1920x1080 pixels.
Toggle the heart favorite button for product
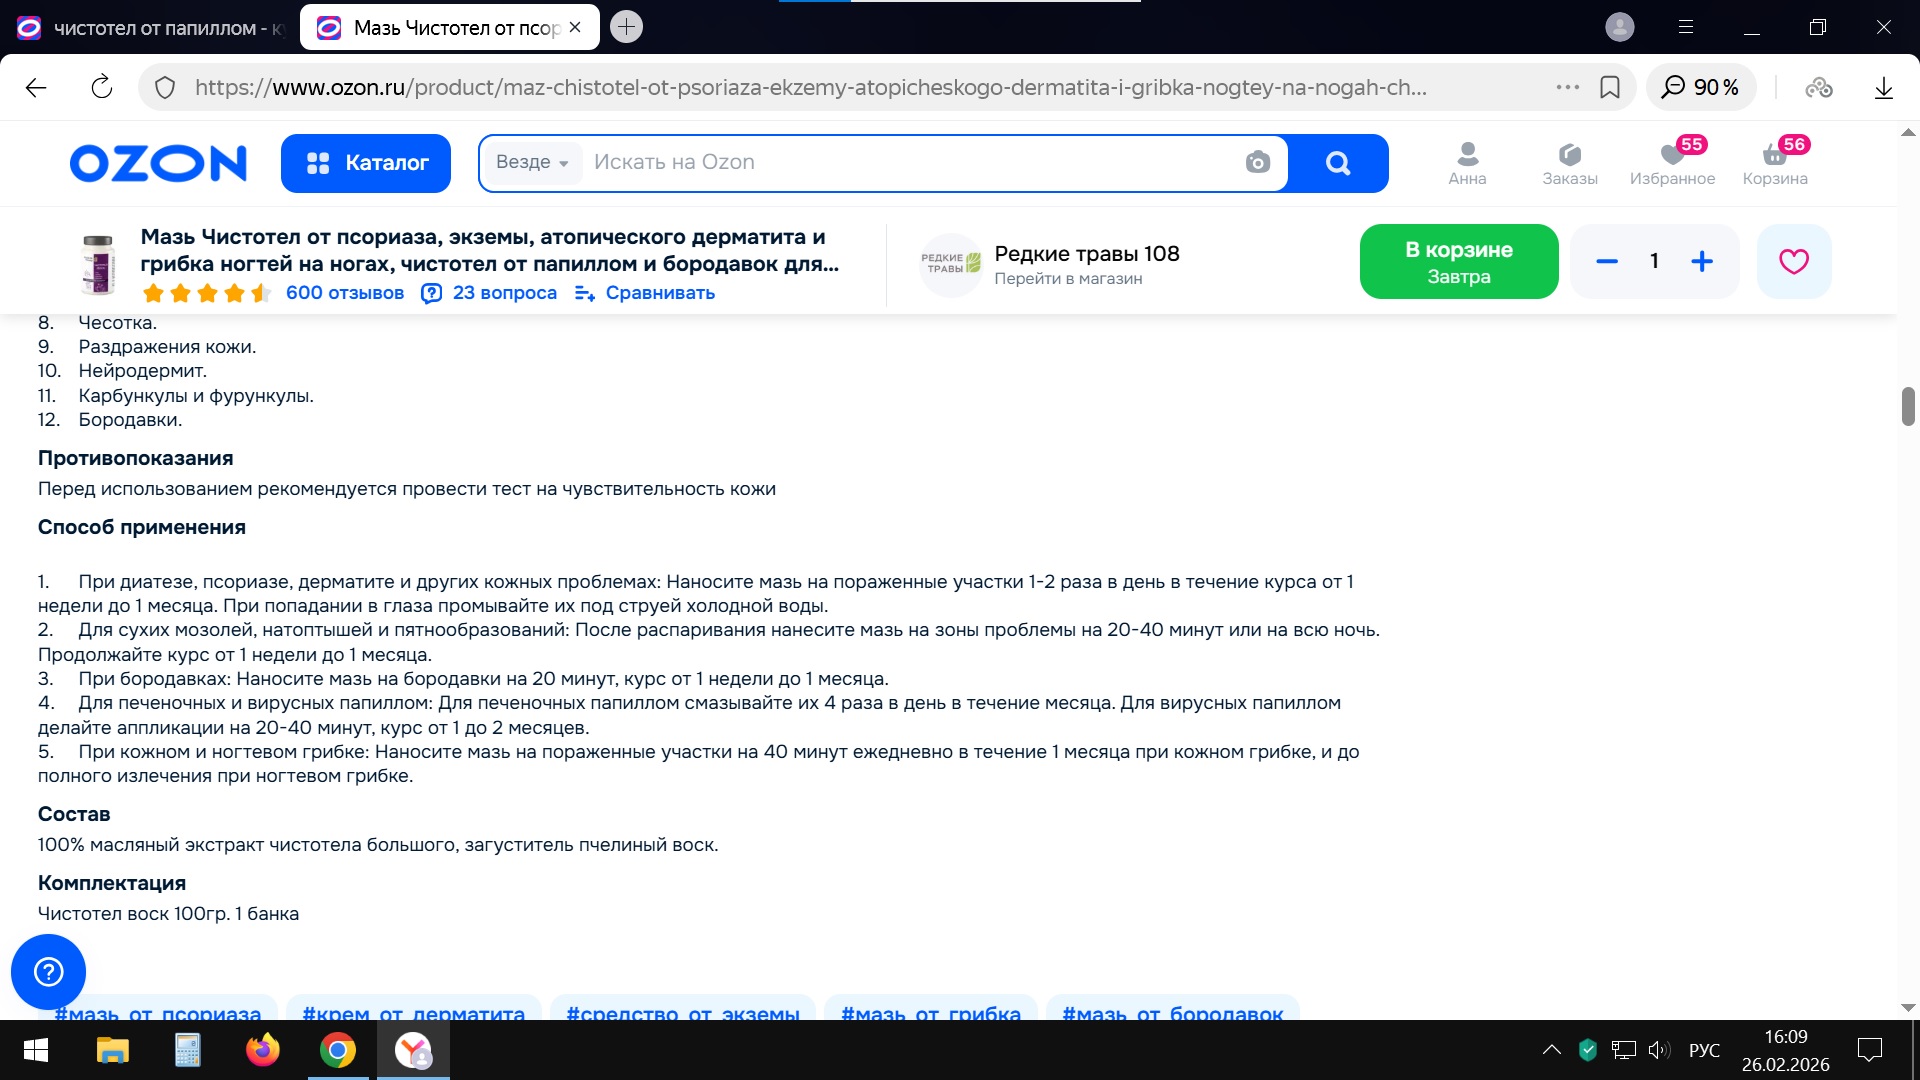(x=1794, y=262)
